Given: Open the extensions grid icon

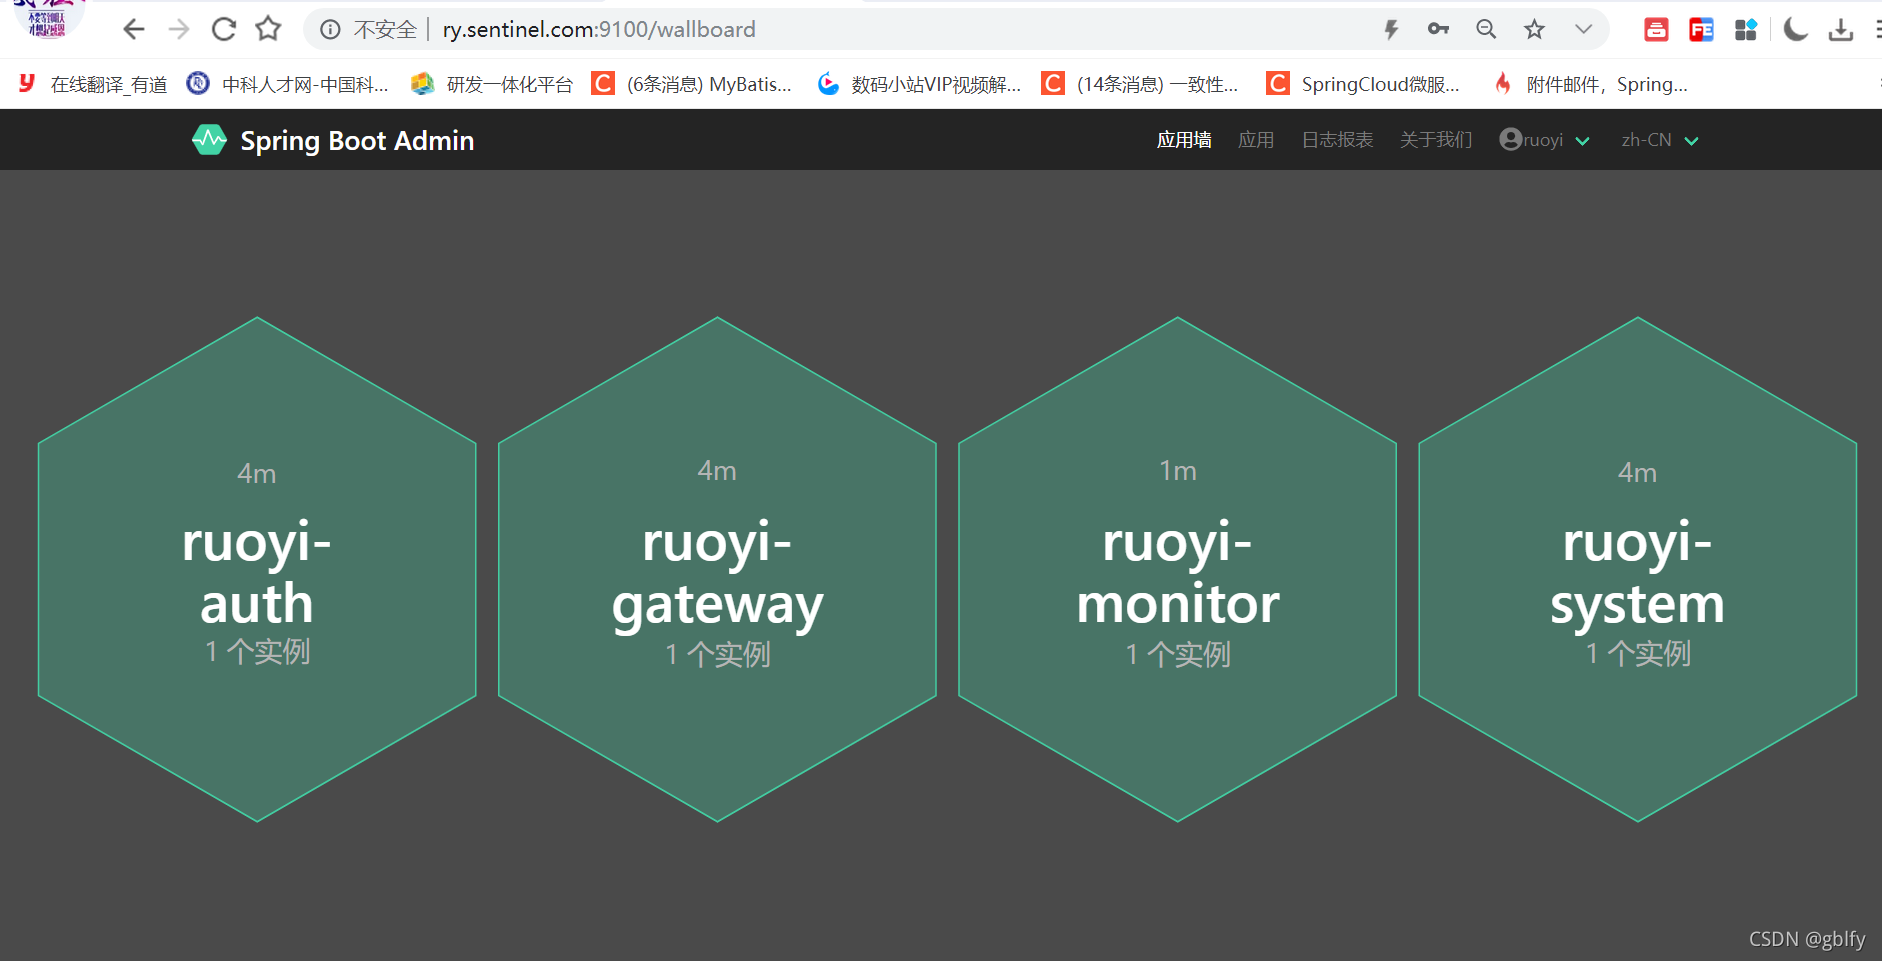Looking at the screenshot, I should pos(1746,30).
